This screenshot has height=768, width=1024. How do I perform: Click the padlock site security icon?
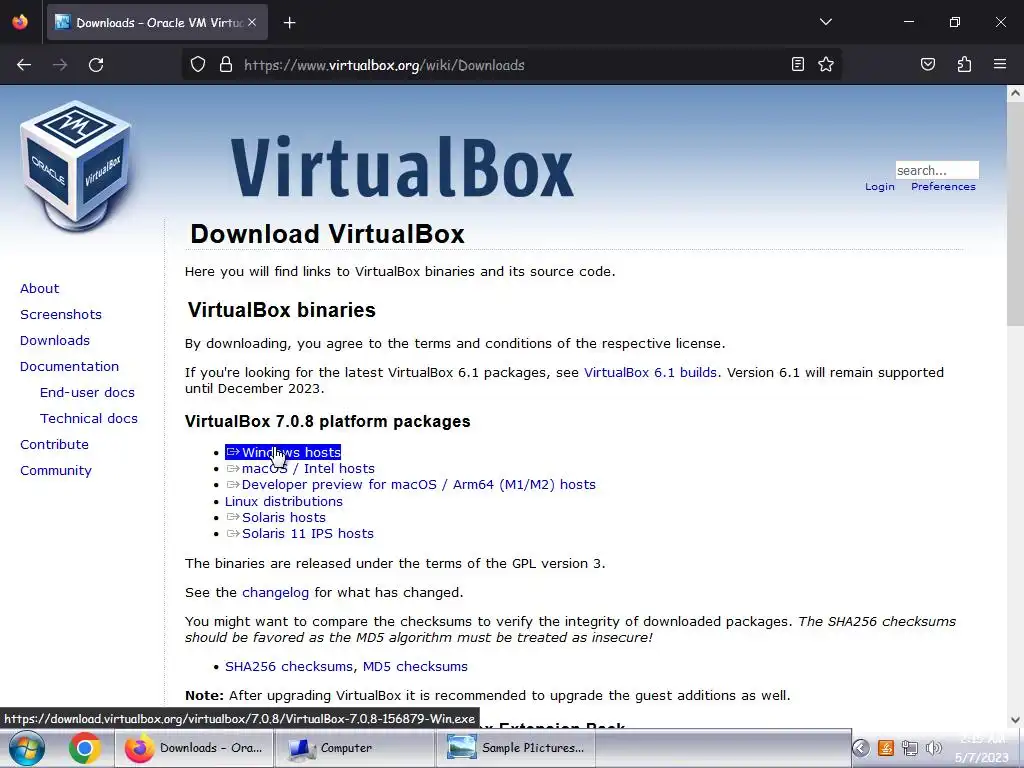click(x=226, y=65)
